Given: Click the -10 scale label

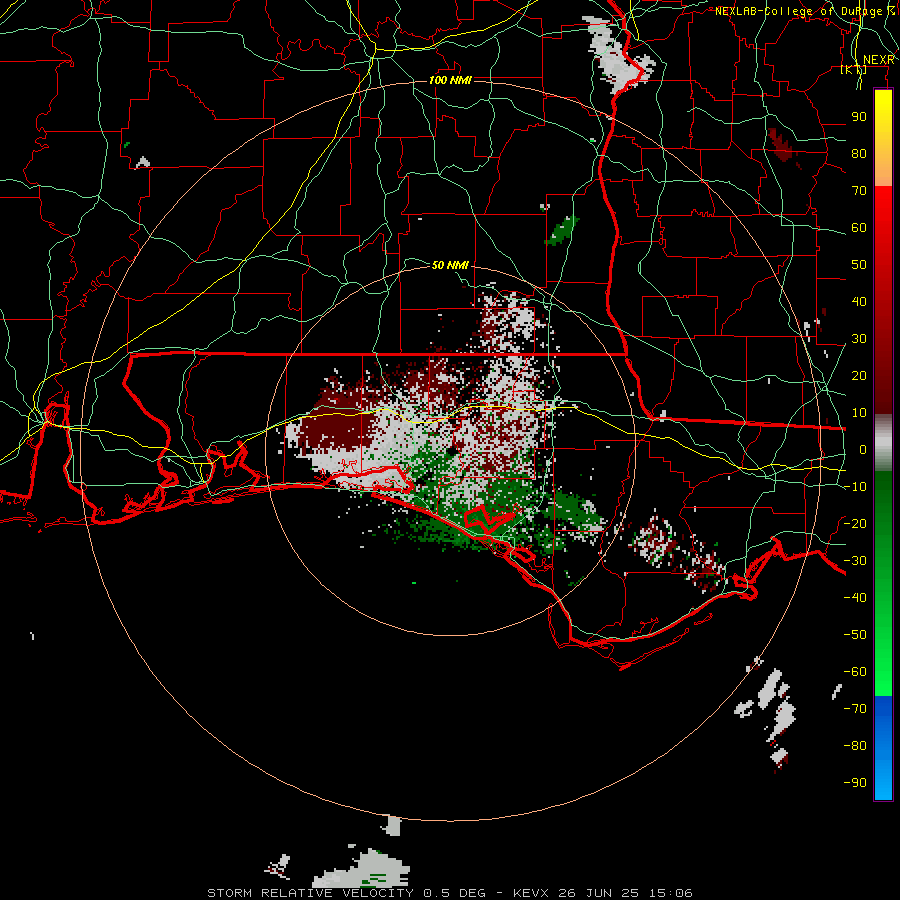Looking at the screenshot, I should [x=855, y=487].
